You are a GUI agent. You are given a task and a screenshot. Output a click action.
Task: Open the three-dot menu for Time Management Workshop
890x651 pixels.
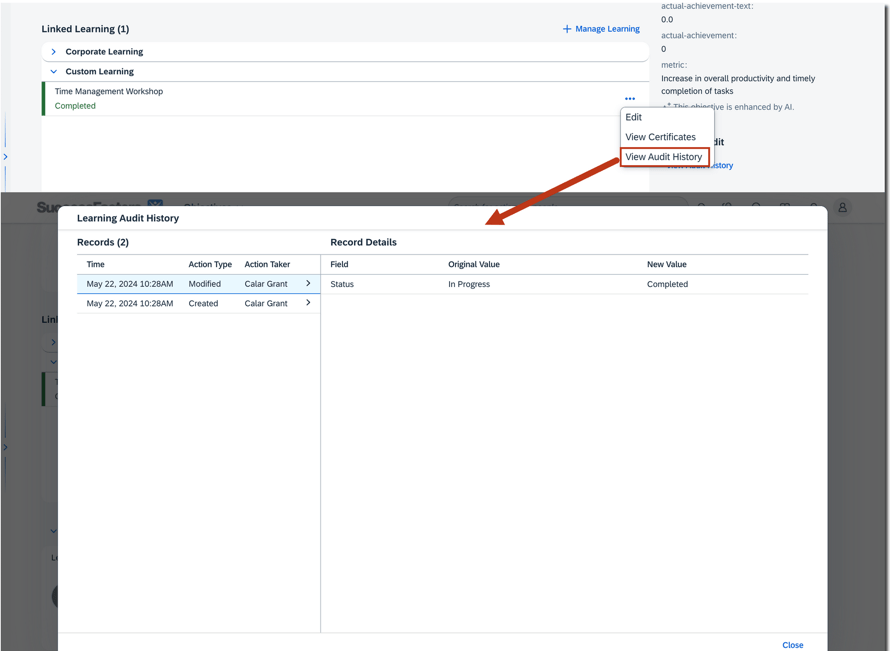(x=629, y=99)
